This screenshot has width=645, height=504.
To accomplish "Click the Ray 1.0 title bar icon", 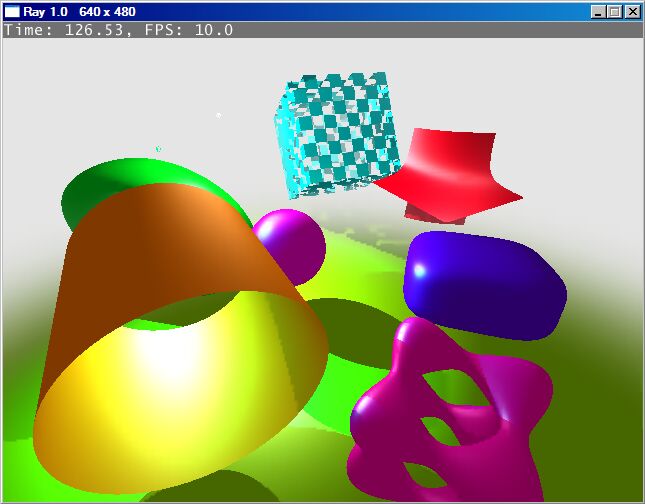I will pyautogui.click(x=12, y=12).
